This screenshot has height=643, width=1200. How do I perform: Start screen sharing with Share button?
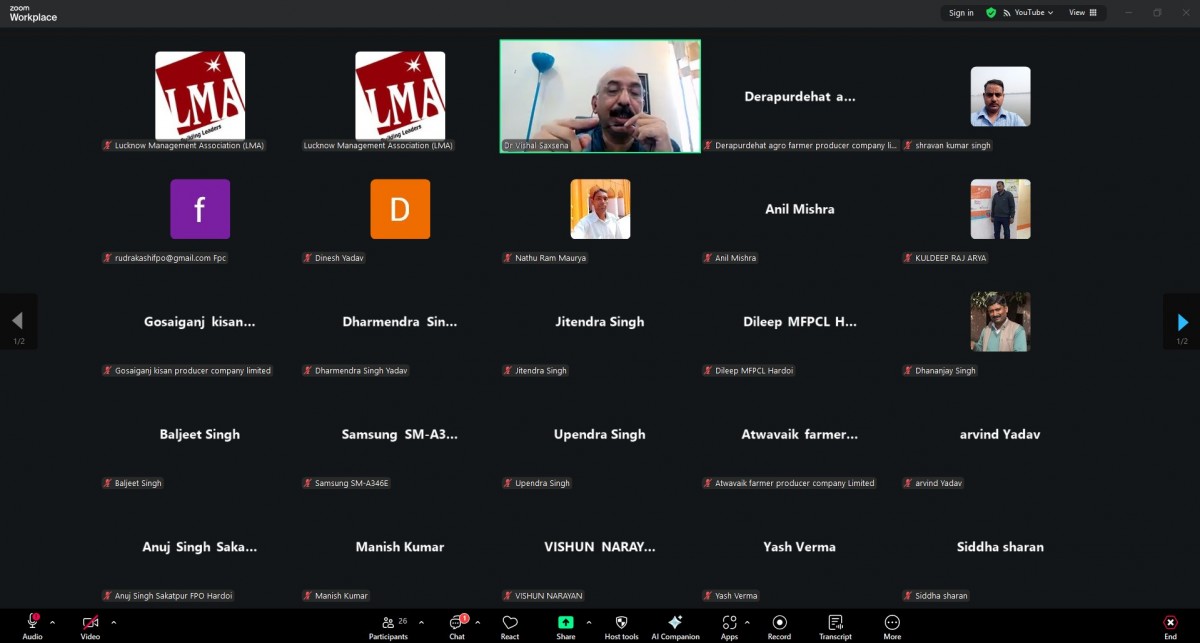(x=566, y=624)
